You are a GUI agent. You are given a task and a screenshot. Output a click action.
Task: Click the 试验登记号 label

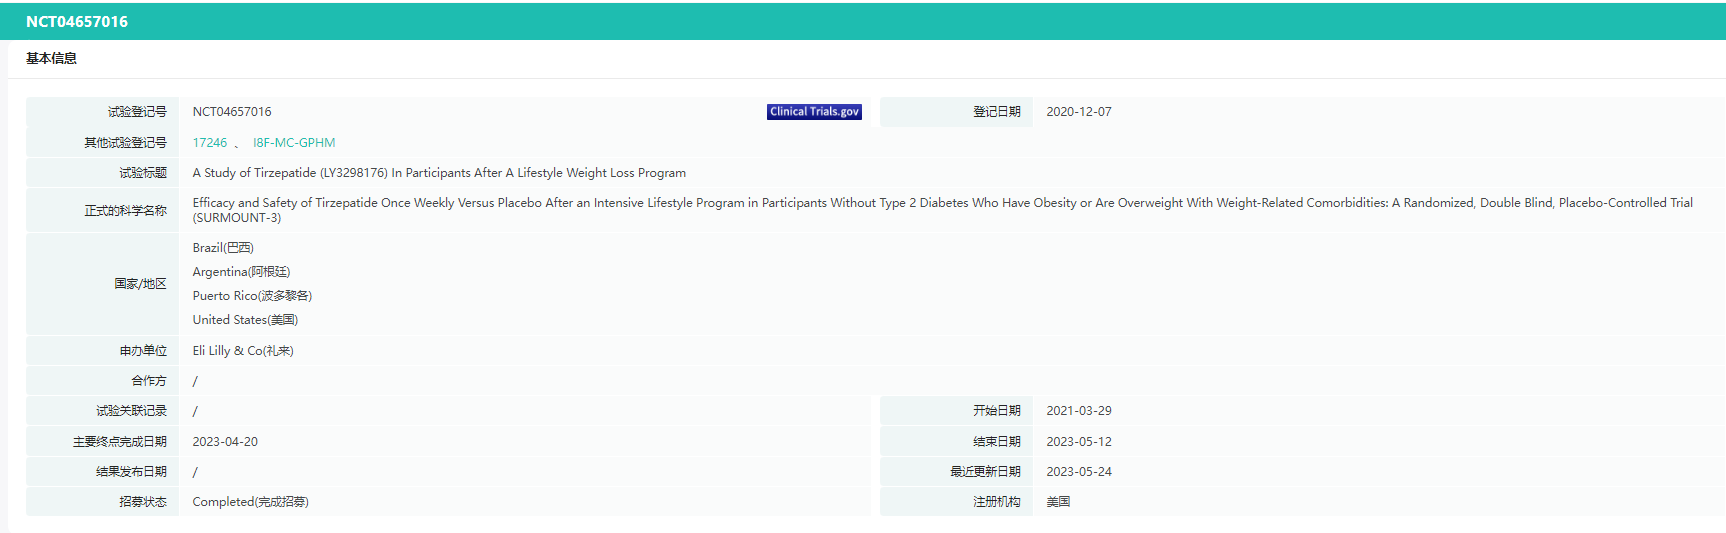137,112
